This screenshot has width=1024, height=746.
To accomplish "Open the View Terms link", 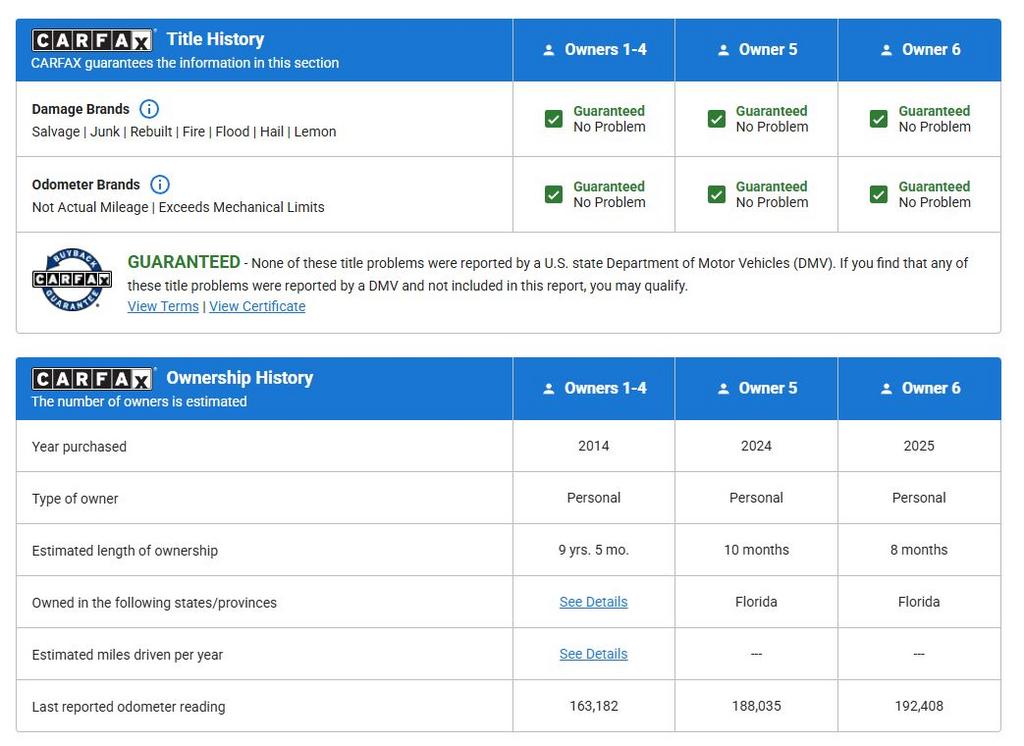I will pos(163,306).
